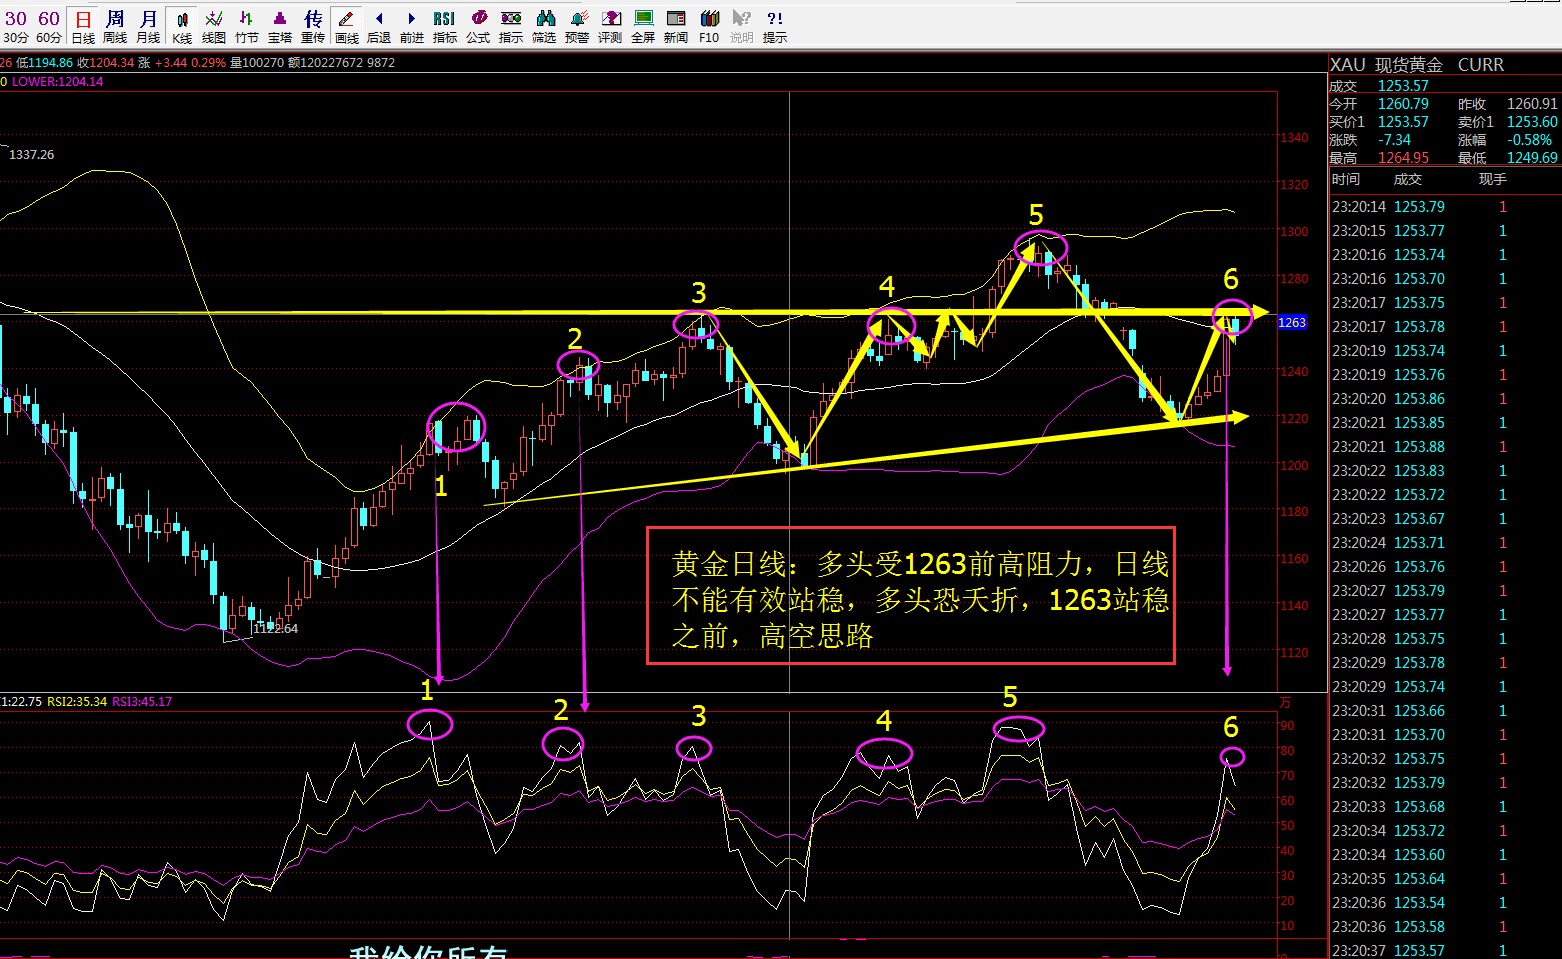The height and width of the screenshot is (959, 1562).
Task: Enter 全屏 full screen mode
Action: (643, 26)
